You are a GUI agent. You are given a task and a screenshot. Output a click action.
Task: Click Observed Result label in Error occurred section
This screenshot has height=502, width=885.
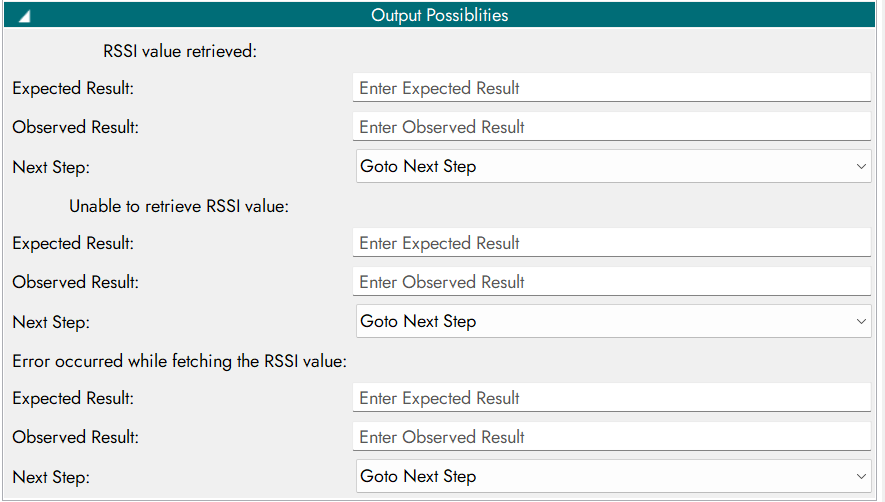pyautogui.click(x=75, y=437)
